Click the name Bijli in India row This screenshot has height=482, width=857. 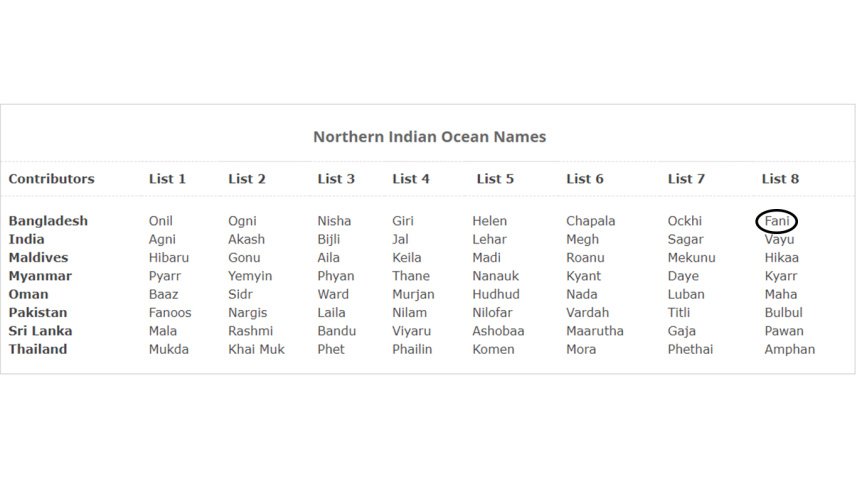pos(329,239)
